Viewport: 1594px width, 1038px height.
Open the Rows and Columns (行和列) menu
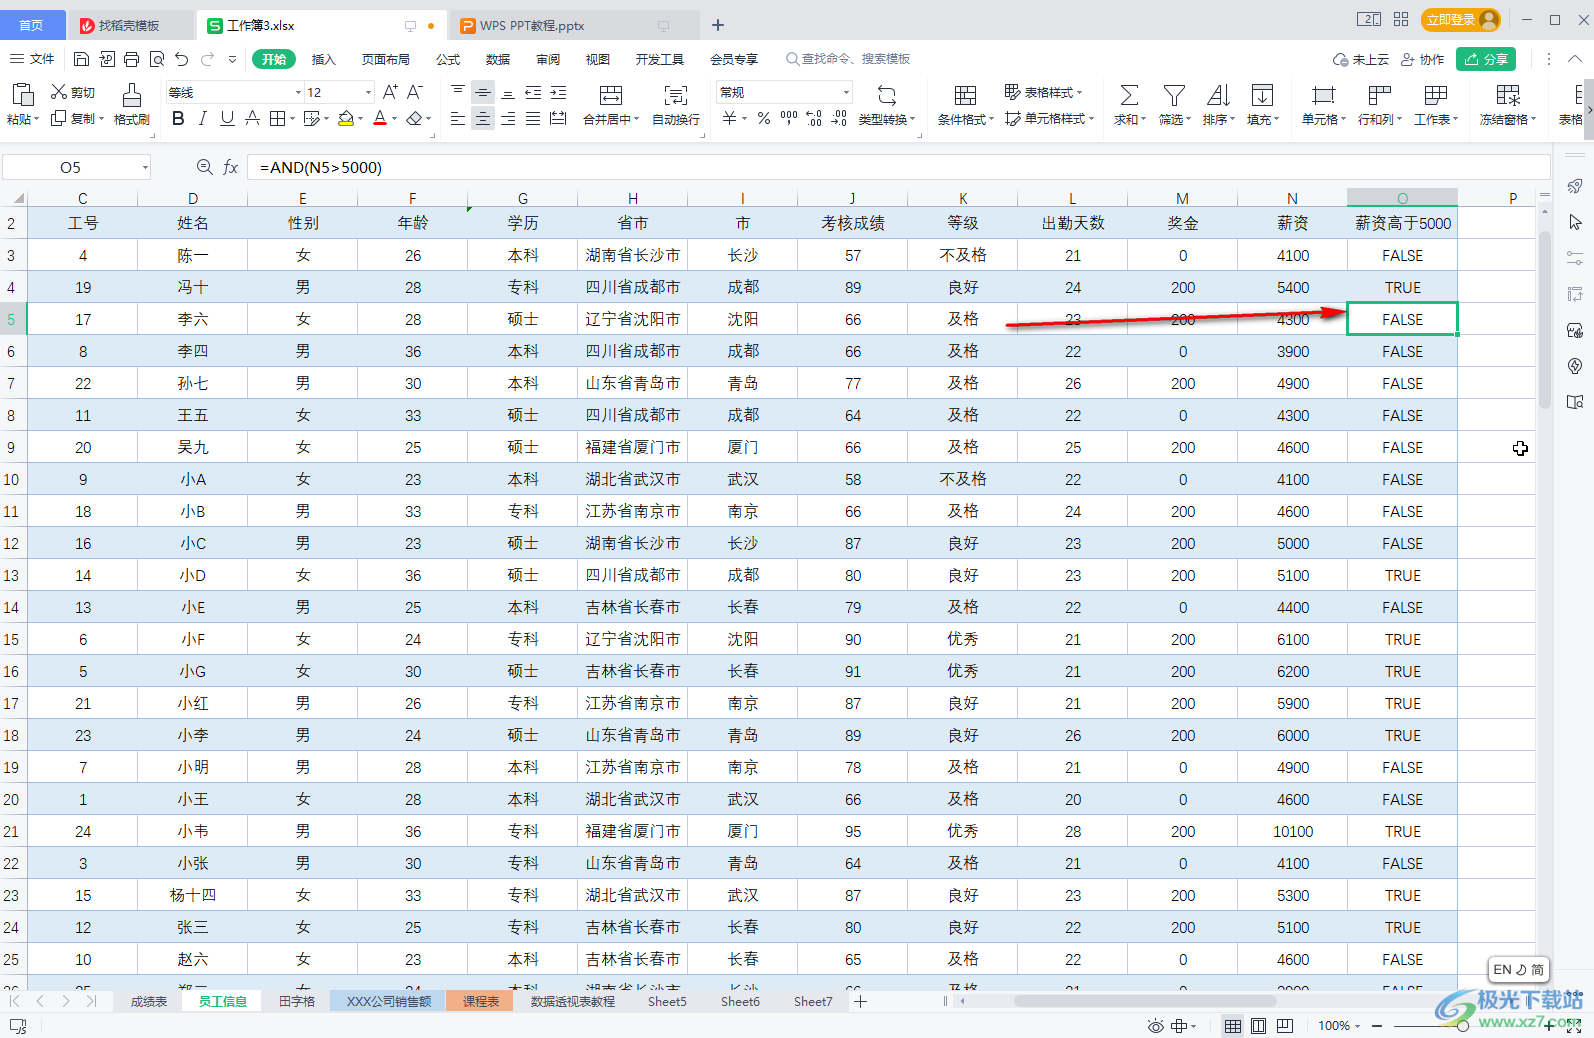tap(1380, 104)
